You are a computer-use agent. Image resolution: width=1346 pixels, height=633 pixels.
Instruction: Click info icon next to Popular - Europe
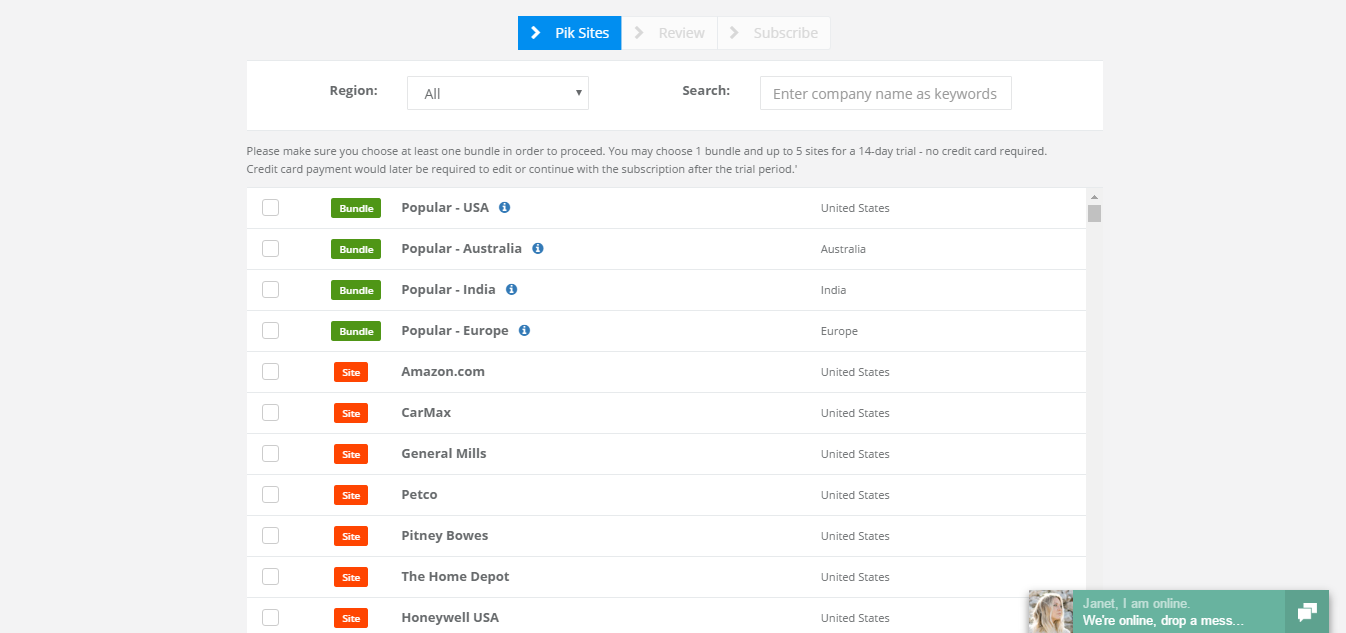point(524,330)
